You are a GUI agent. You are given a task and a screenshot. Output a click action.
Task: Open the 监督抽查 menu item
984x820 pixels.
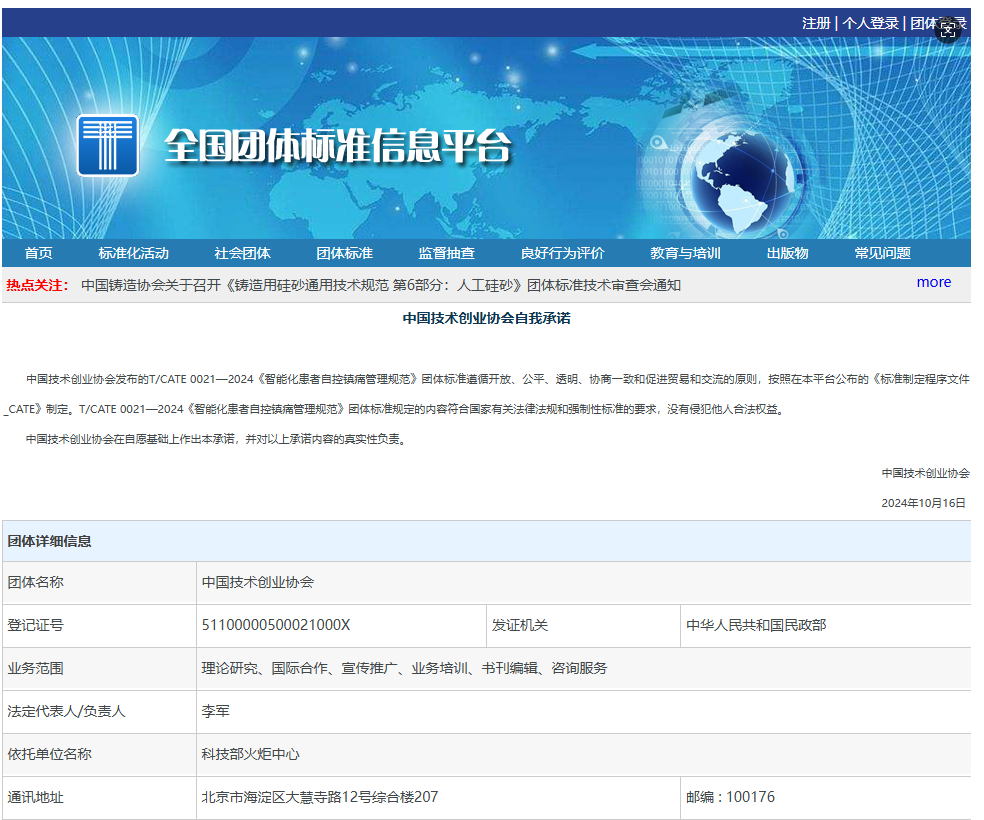pyautogui.click(x=446, y=253)
